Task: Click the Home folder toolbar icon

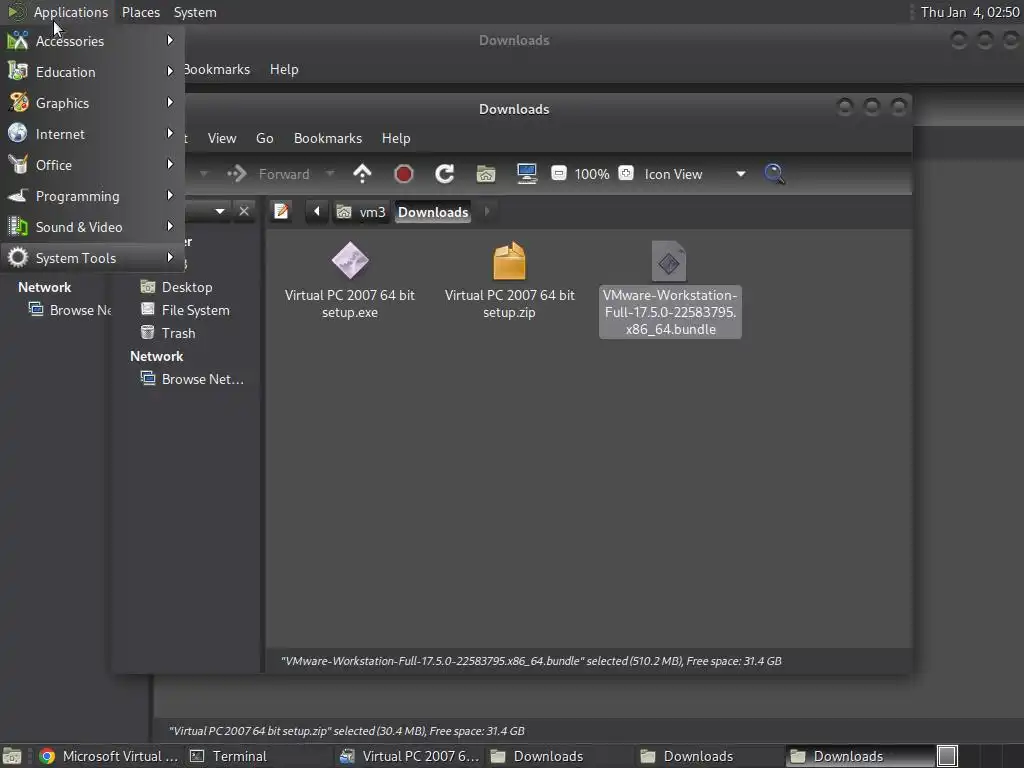Action: [x=486, y=174]
